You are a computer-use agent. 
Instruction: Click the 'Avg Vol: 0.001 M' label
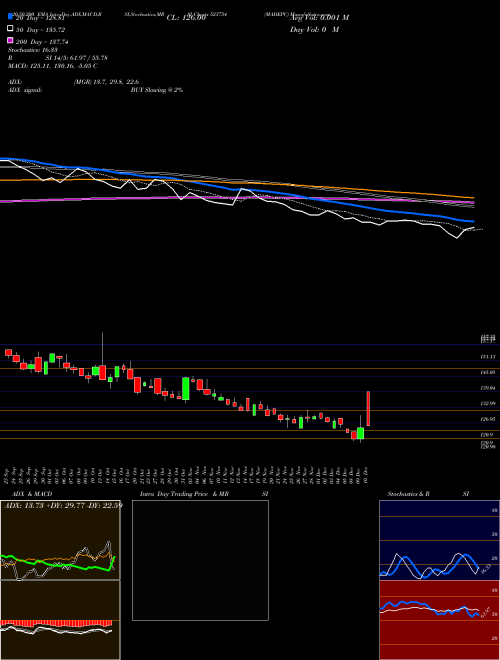point(319,18)
